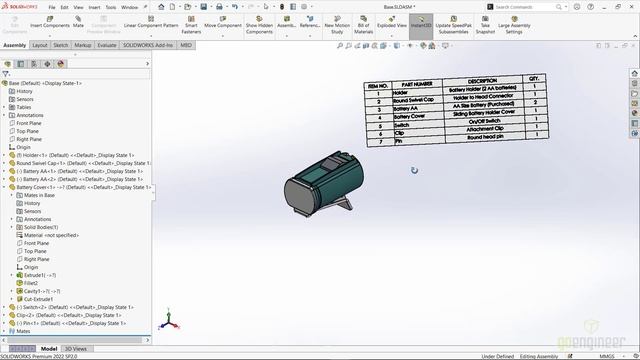The width and height of the screenshot is (640, 360).
Task: Undo the last action
Action: pos(235,7)
